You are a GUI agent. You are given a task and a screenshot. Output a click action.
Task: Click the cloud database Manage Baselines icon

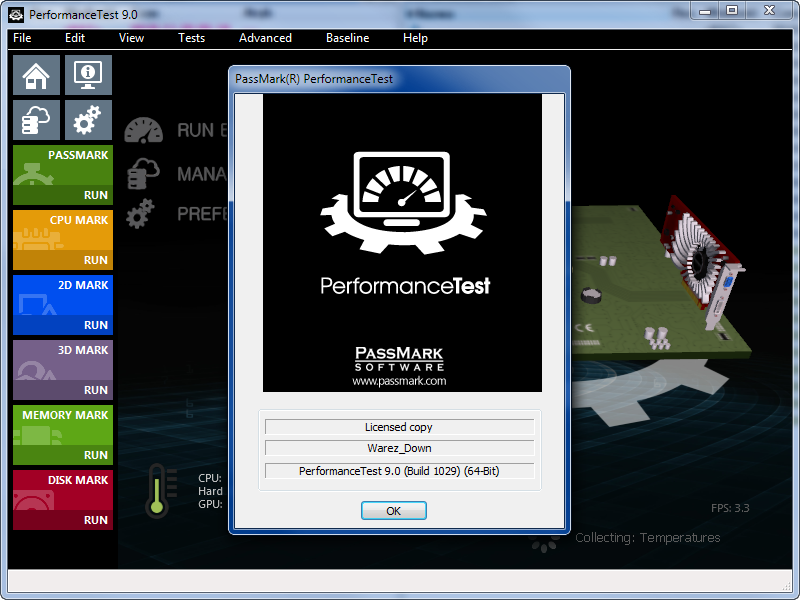click(143, 173)
